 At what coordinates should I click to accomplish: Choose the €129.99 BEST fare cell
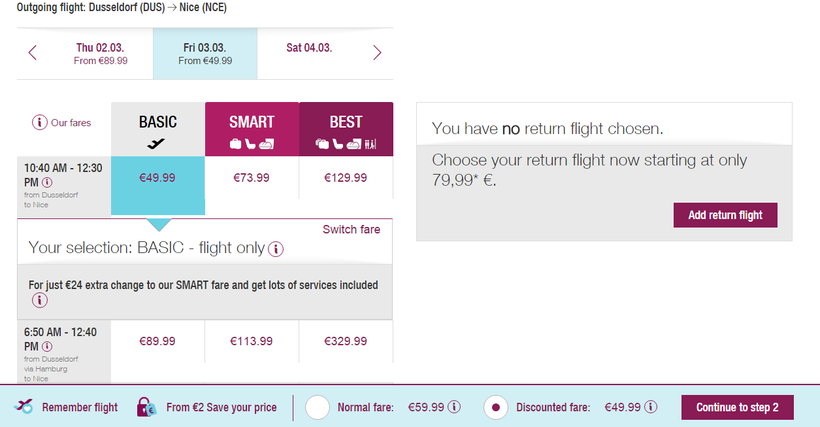pyautogui.click(x=346, y=177)
